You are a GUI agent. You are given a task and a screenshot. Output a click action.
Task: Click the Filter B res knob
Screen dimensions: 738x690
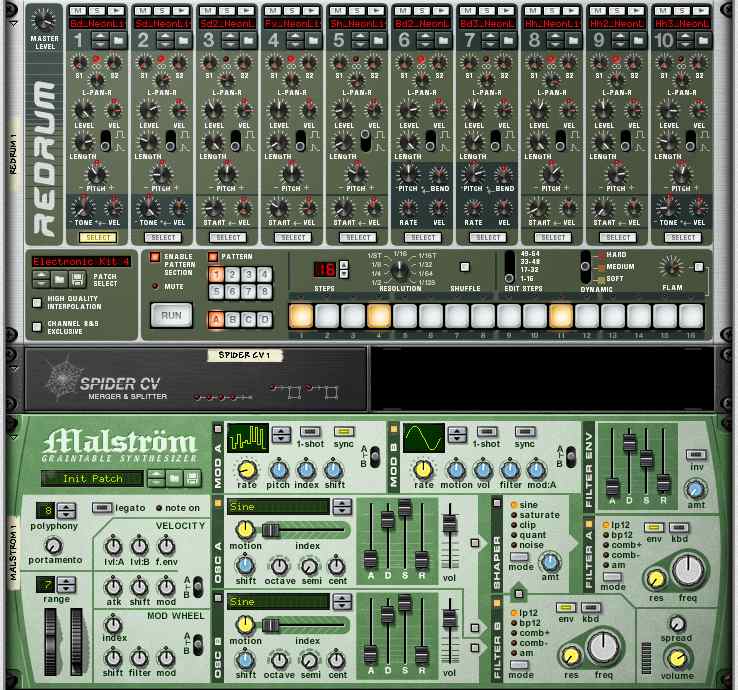coord(570,655)
